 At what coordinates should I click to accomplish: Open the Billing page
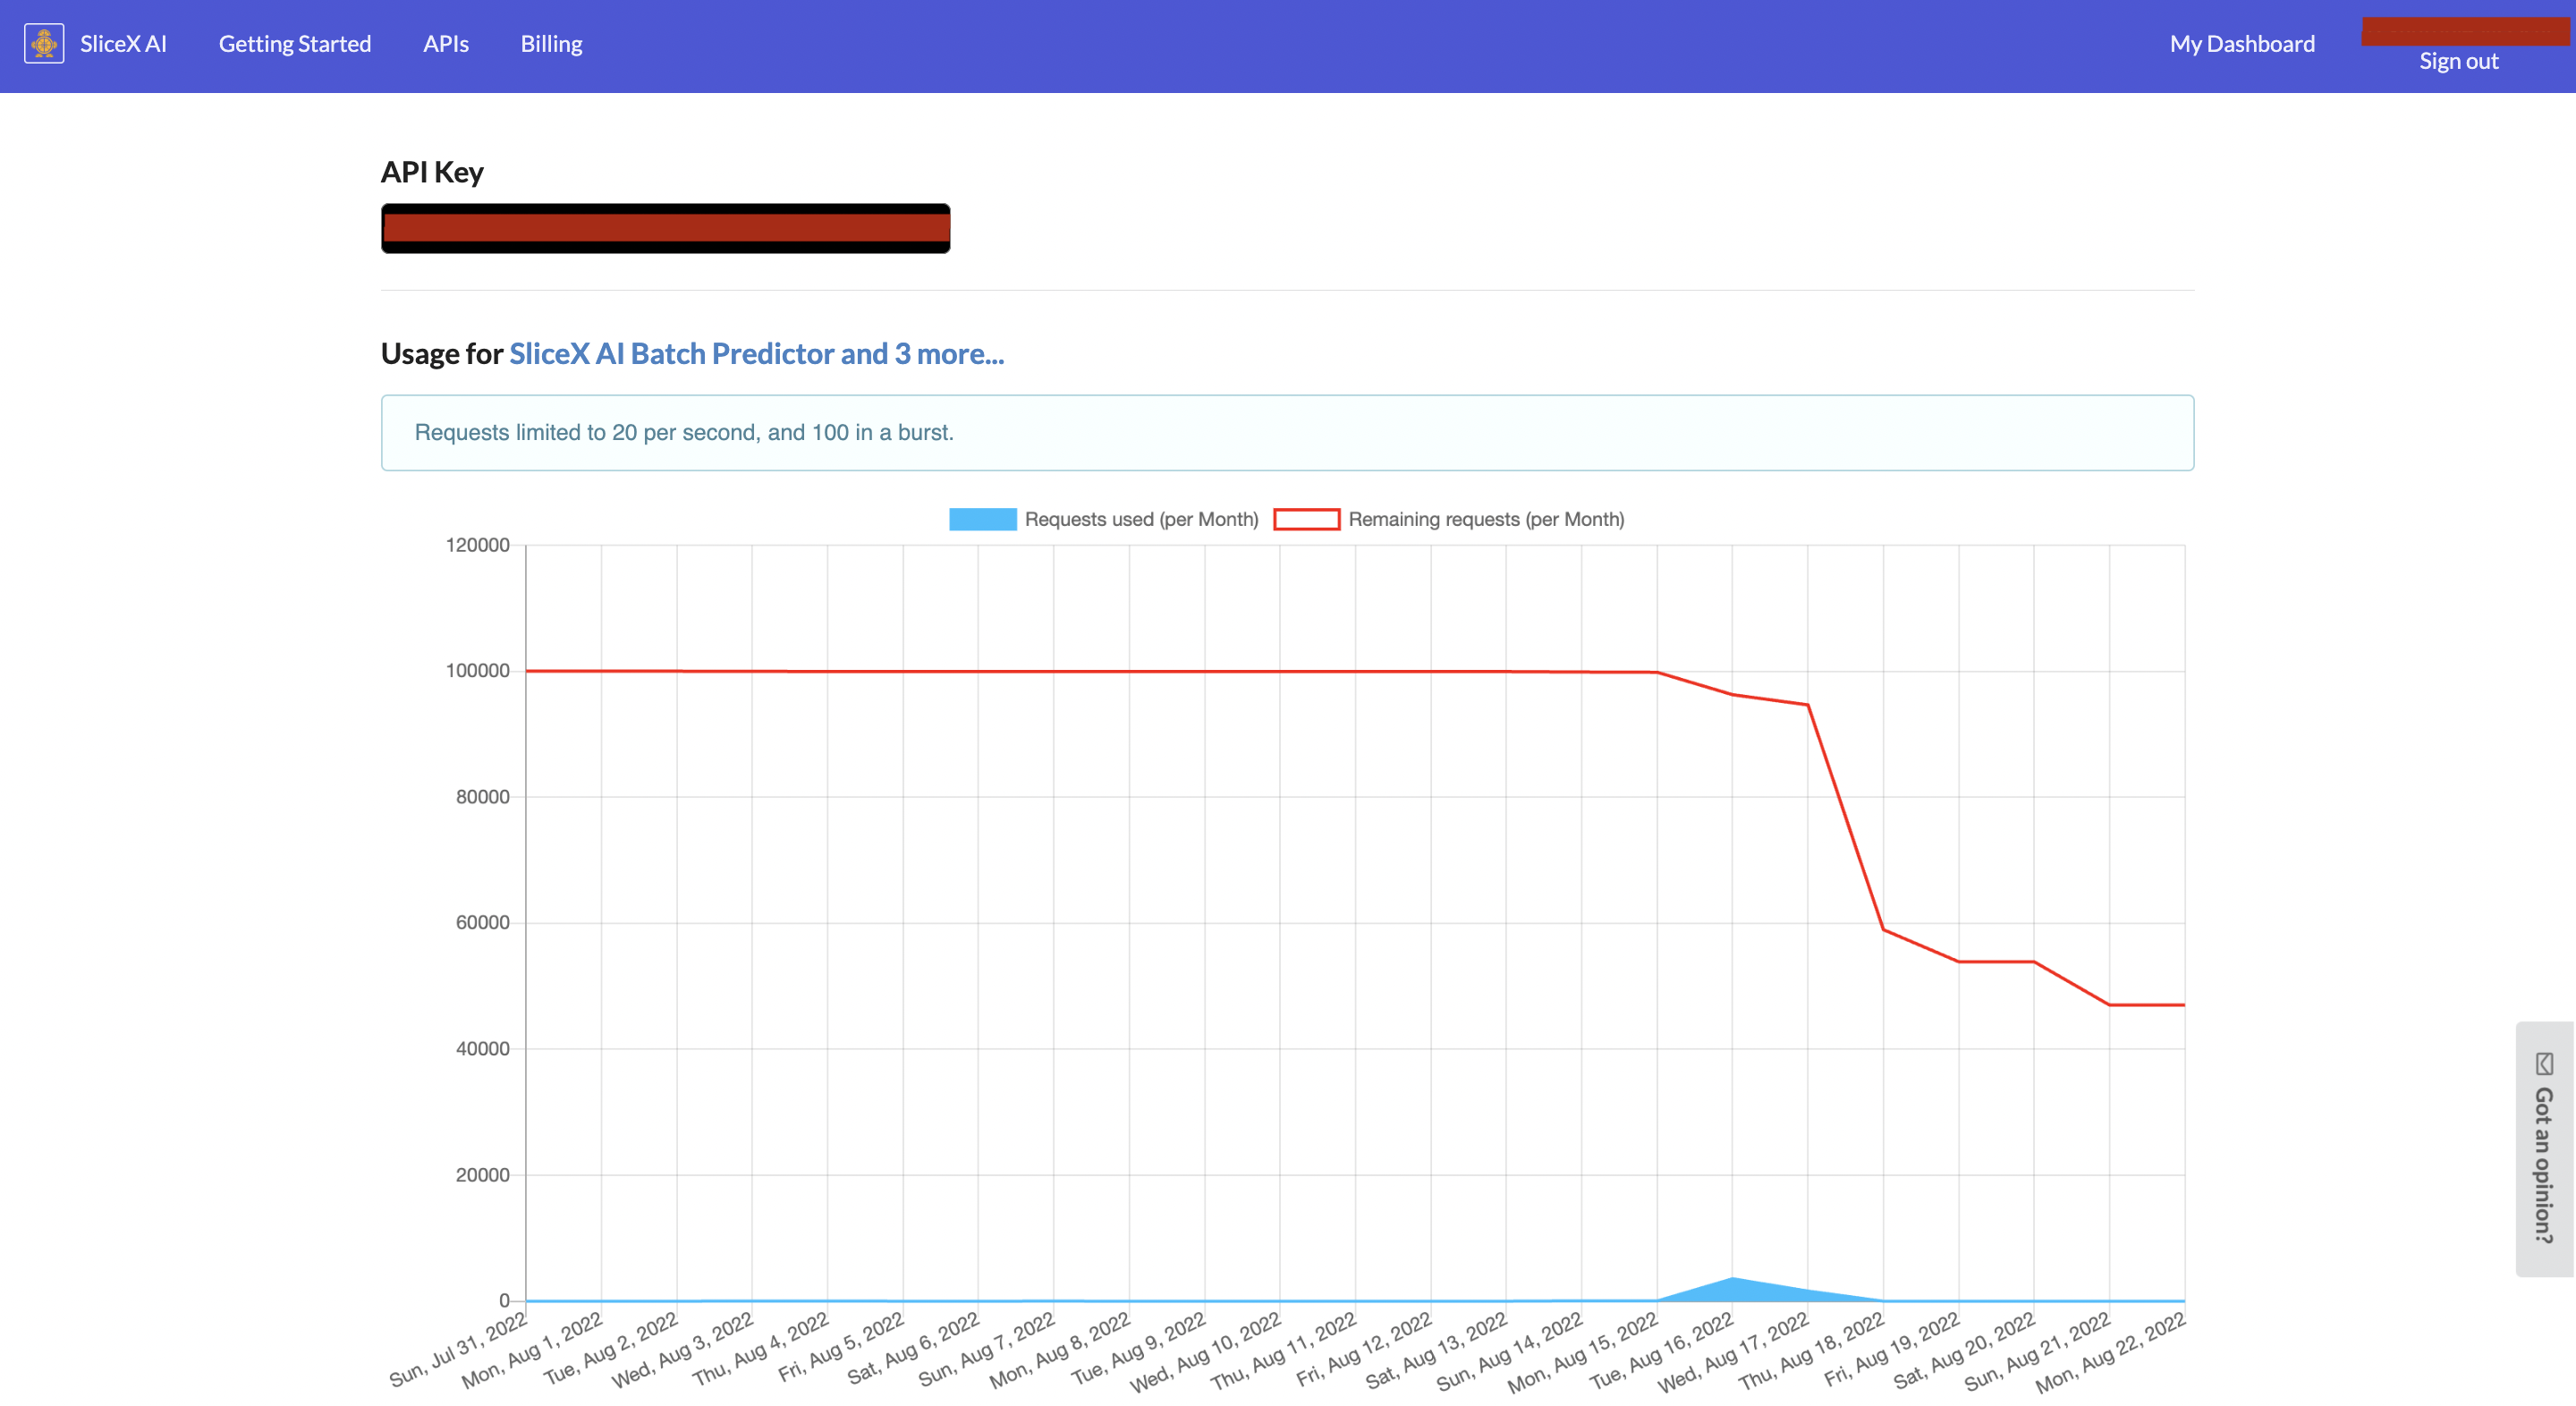[x=551, y=44]
